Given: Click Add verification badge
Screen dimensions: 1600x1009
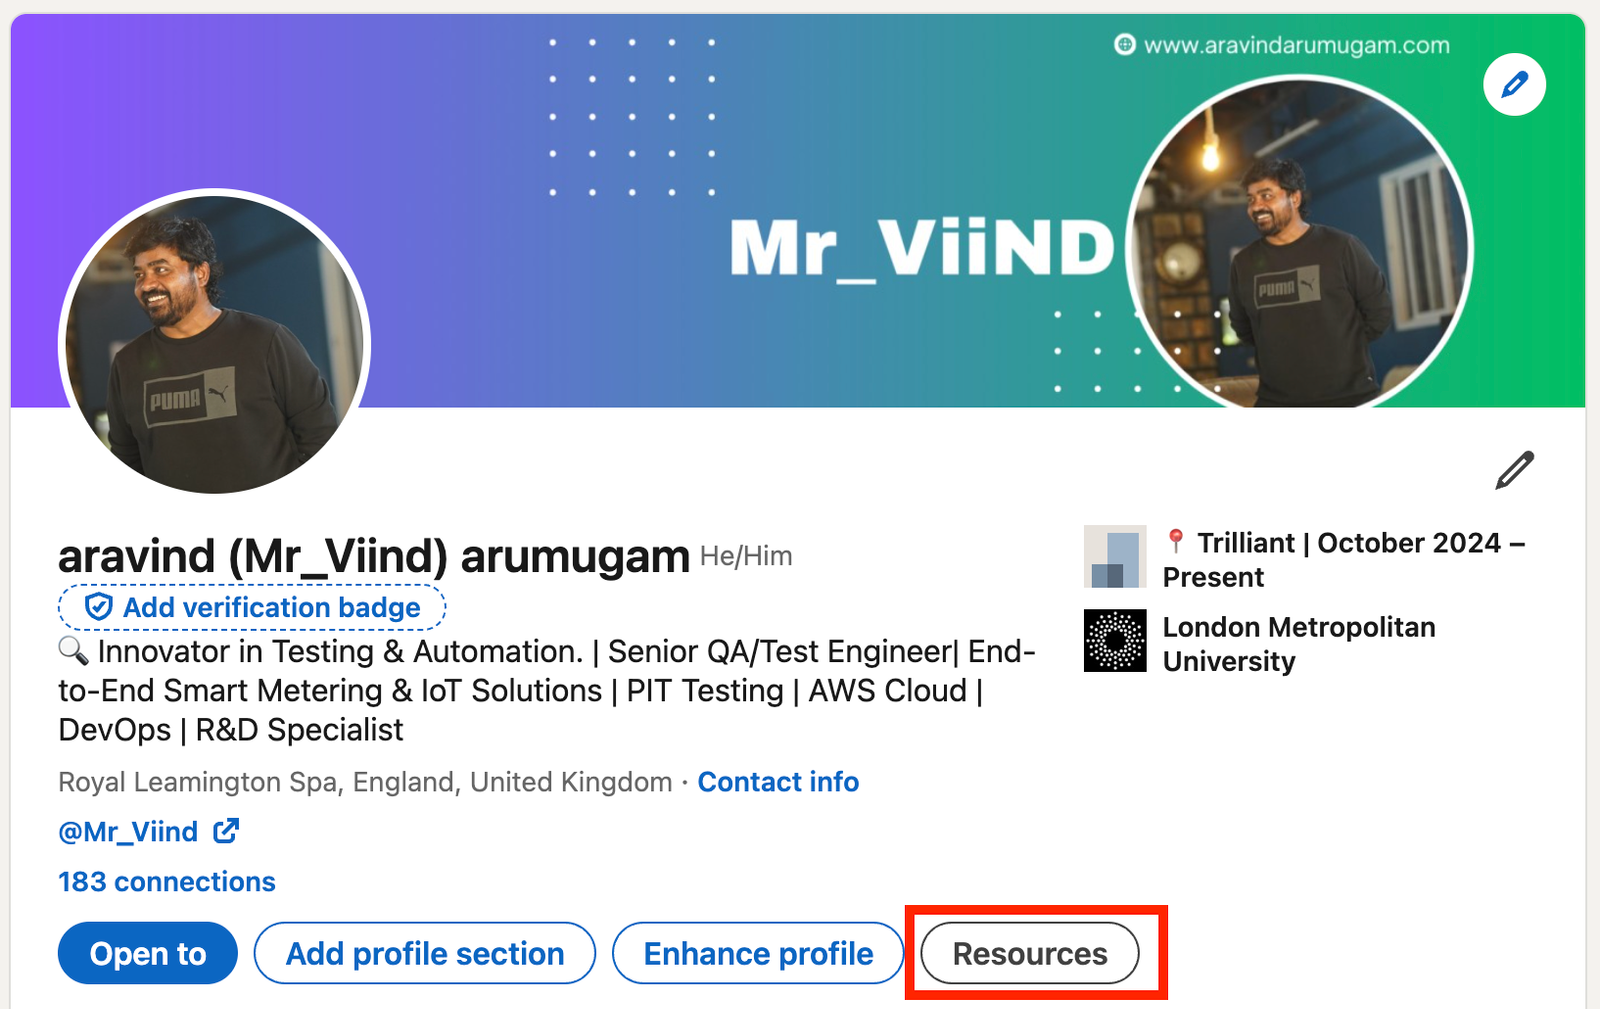Looking at the screenshot, I should (252, 607).
